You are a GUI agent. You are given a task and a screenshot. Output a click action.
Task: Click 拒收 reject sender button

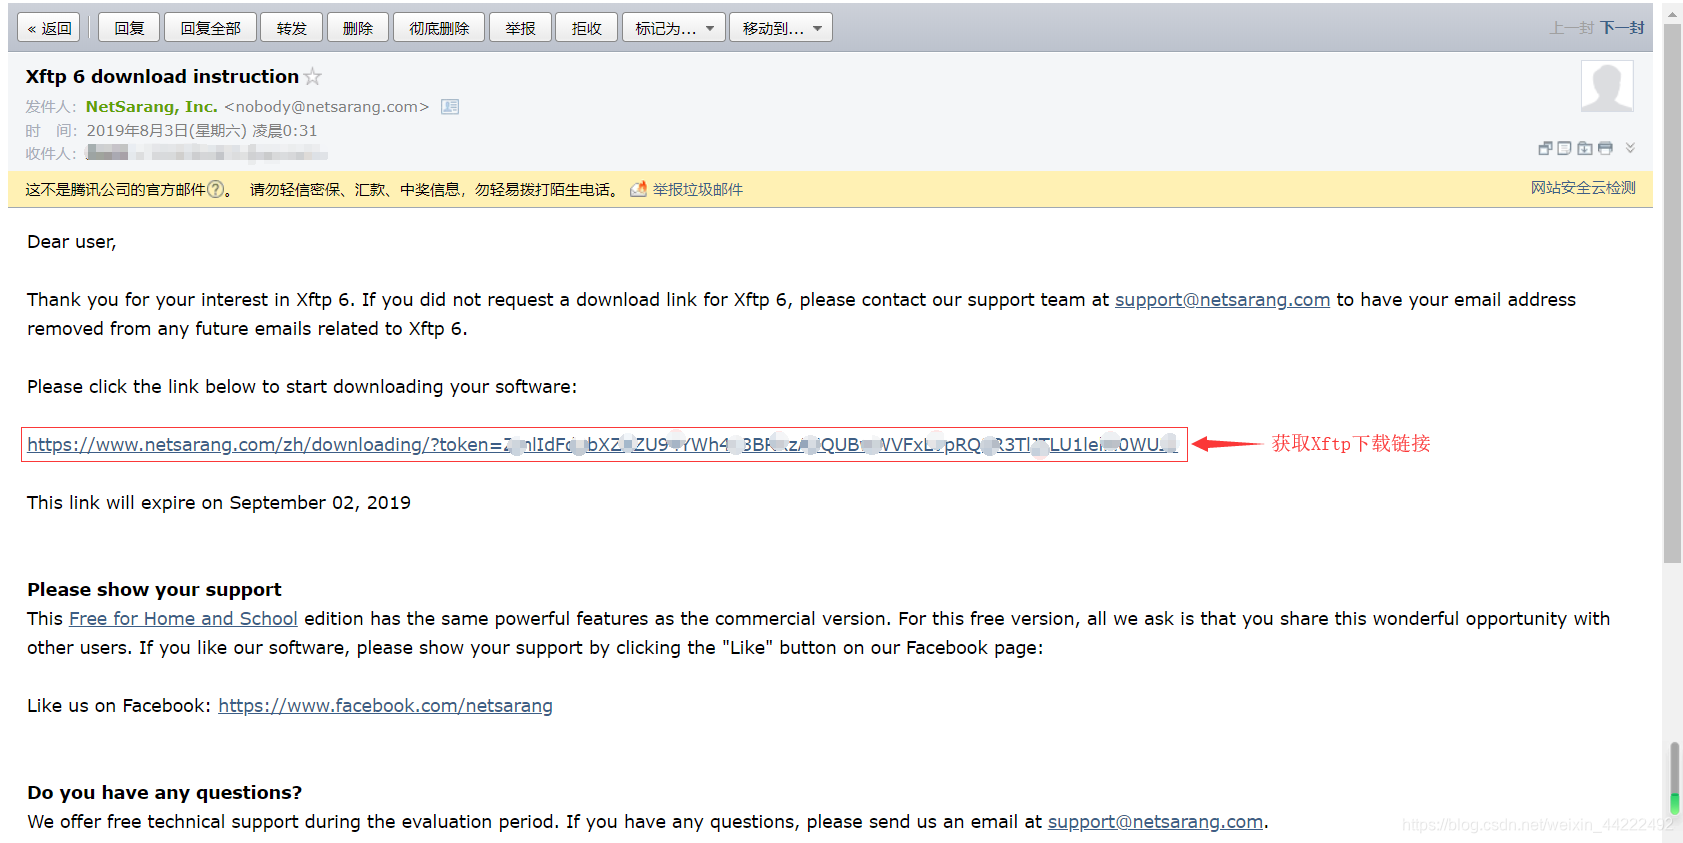[586, 28]
